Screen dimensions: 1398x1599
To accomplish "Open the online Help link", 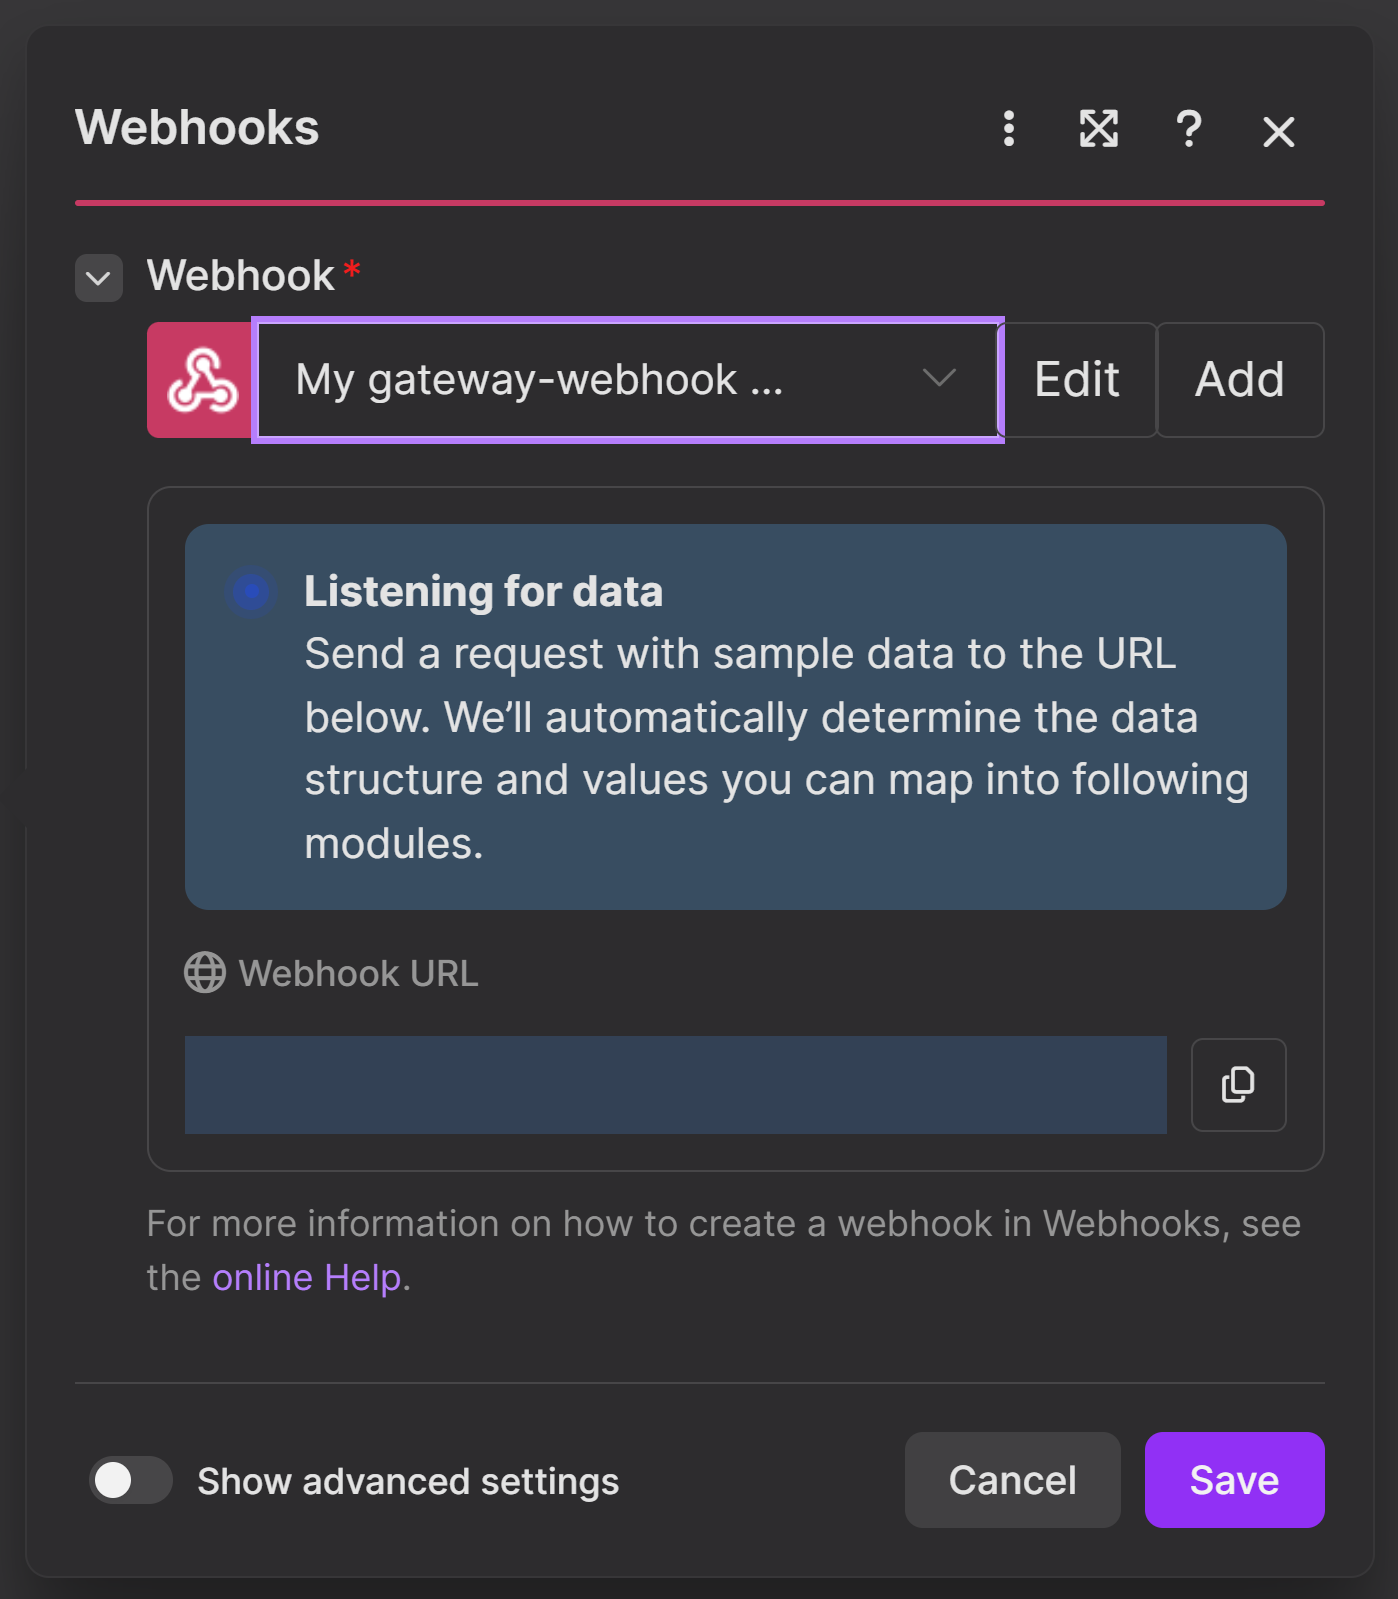I will pos(307,1278).
